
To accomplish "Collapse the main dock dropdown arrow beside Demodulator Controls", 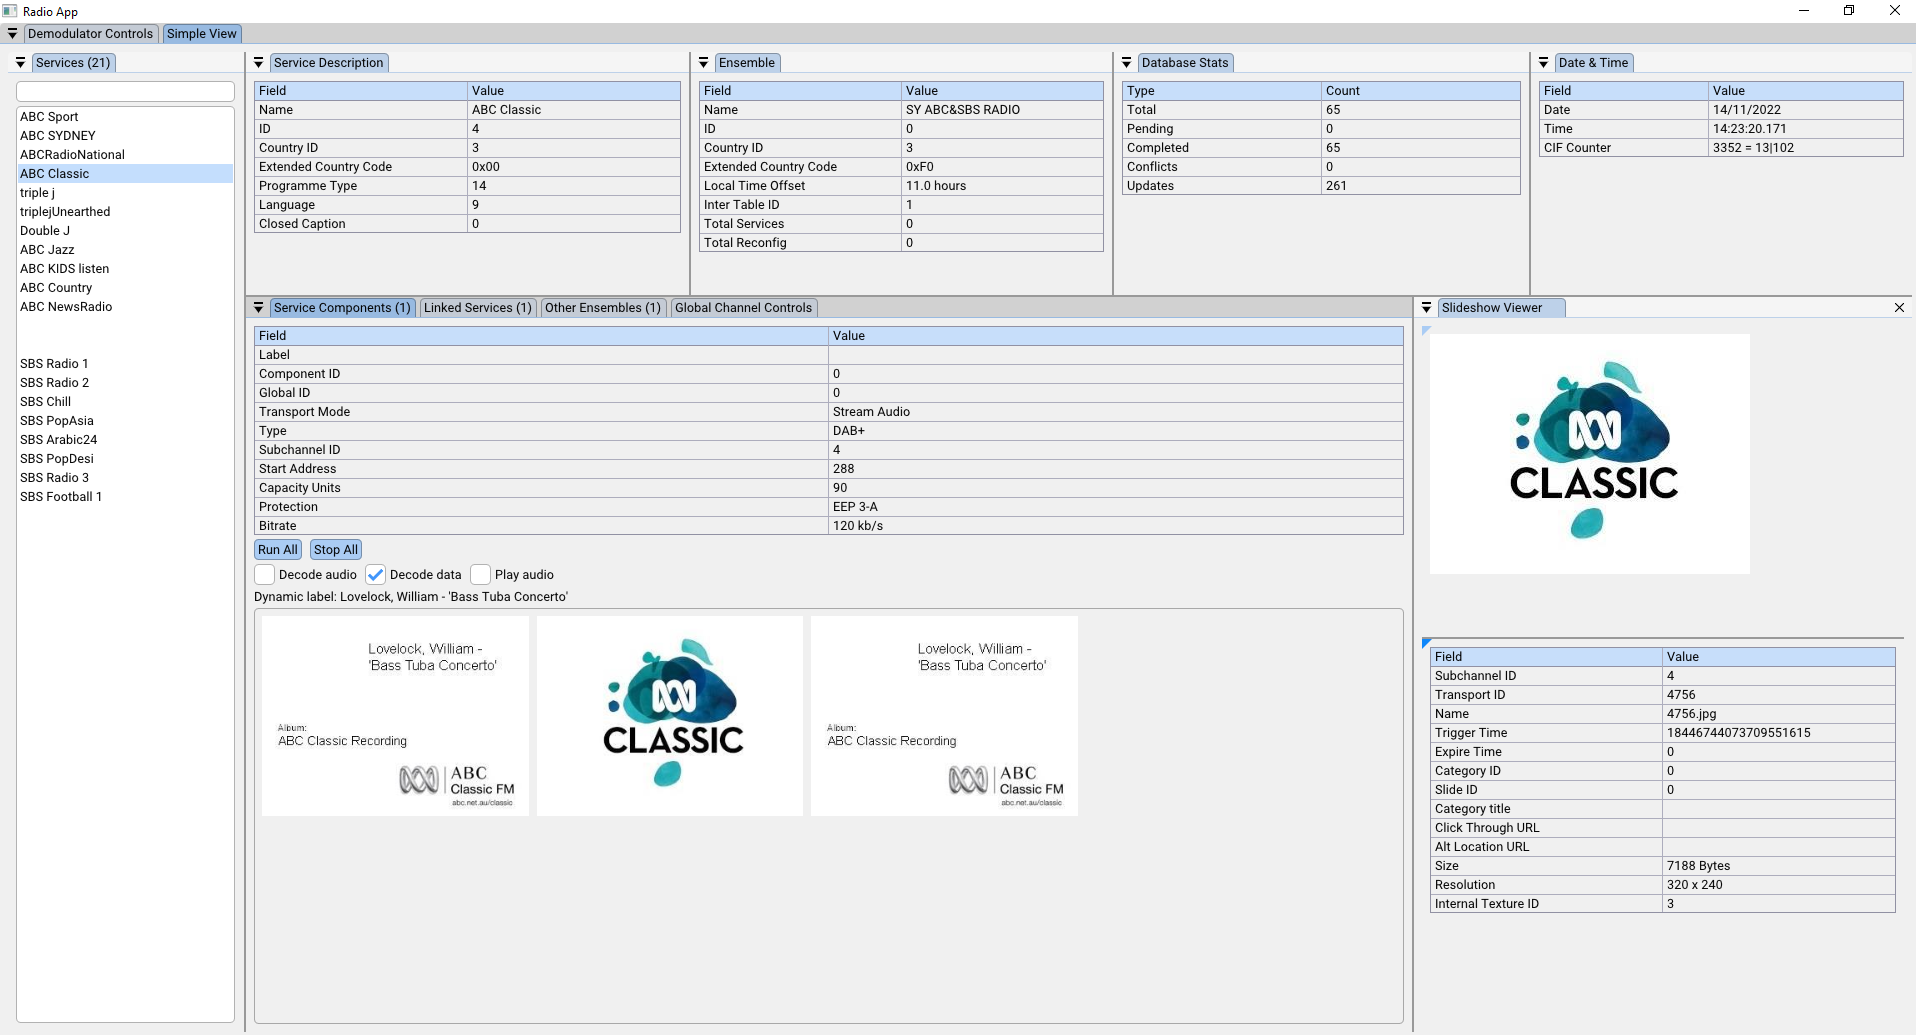I will pyautogui.click(x=12, y=34).
